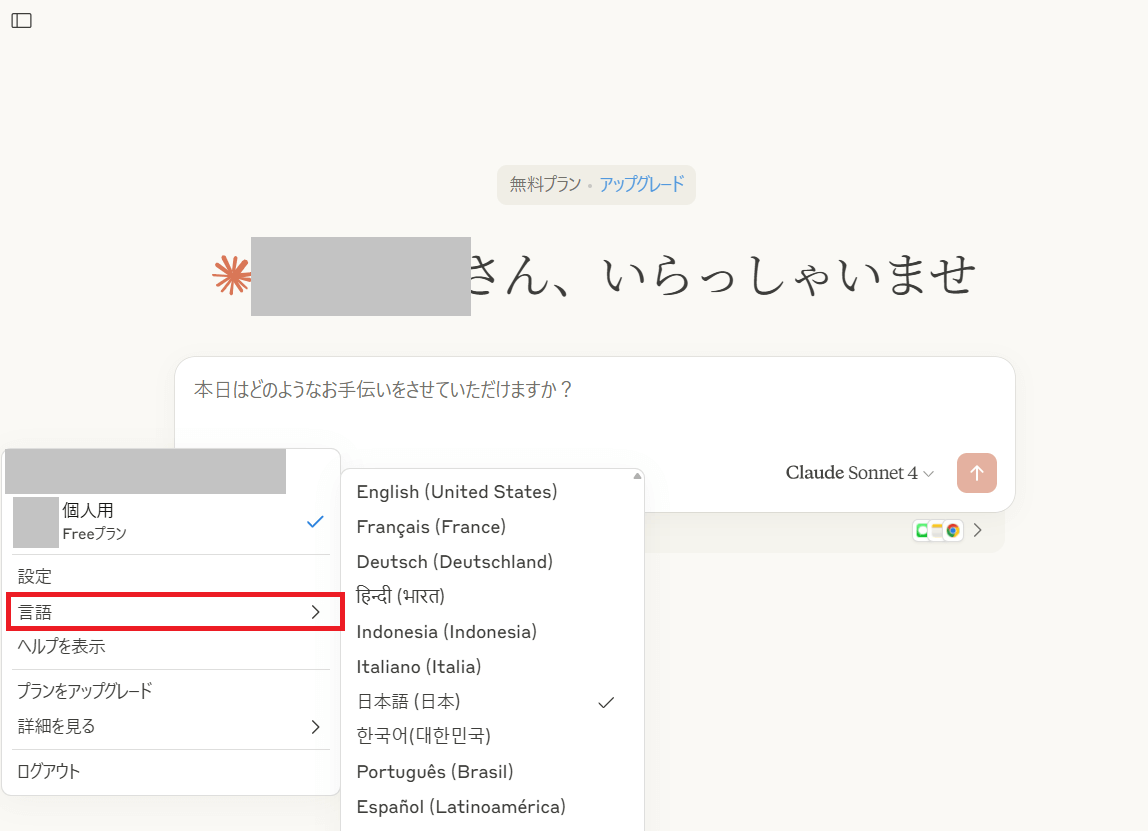Choose ヘルプを表示

[171, 646]
